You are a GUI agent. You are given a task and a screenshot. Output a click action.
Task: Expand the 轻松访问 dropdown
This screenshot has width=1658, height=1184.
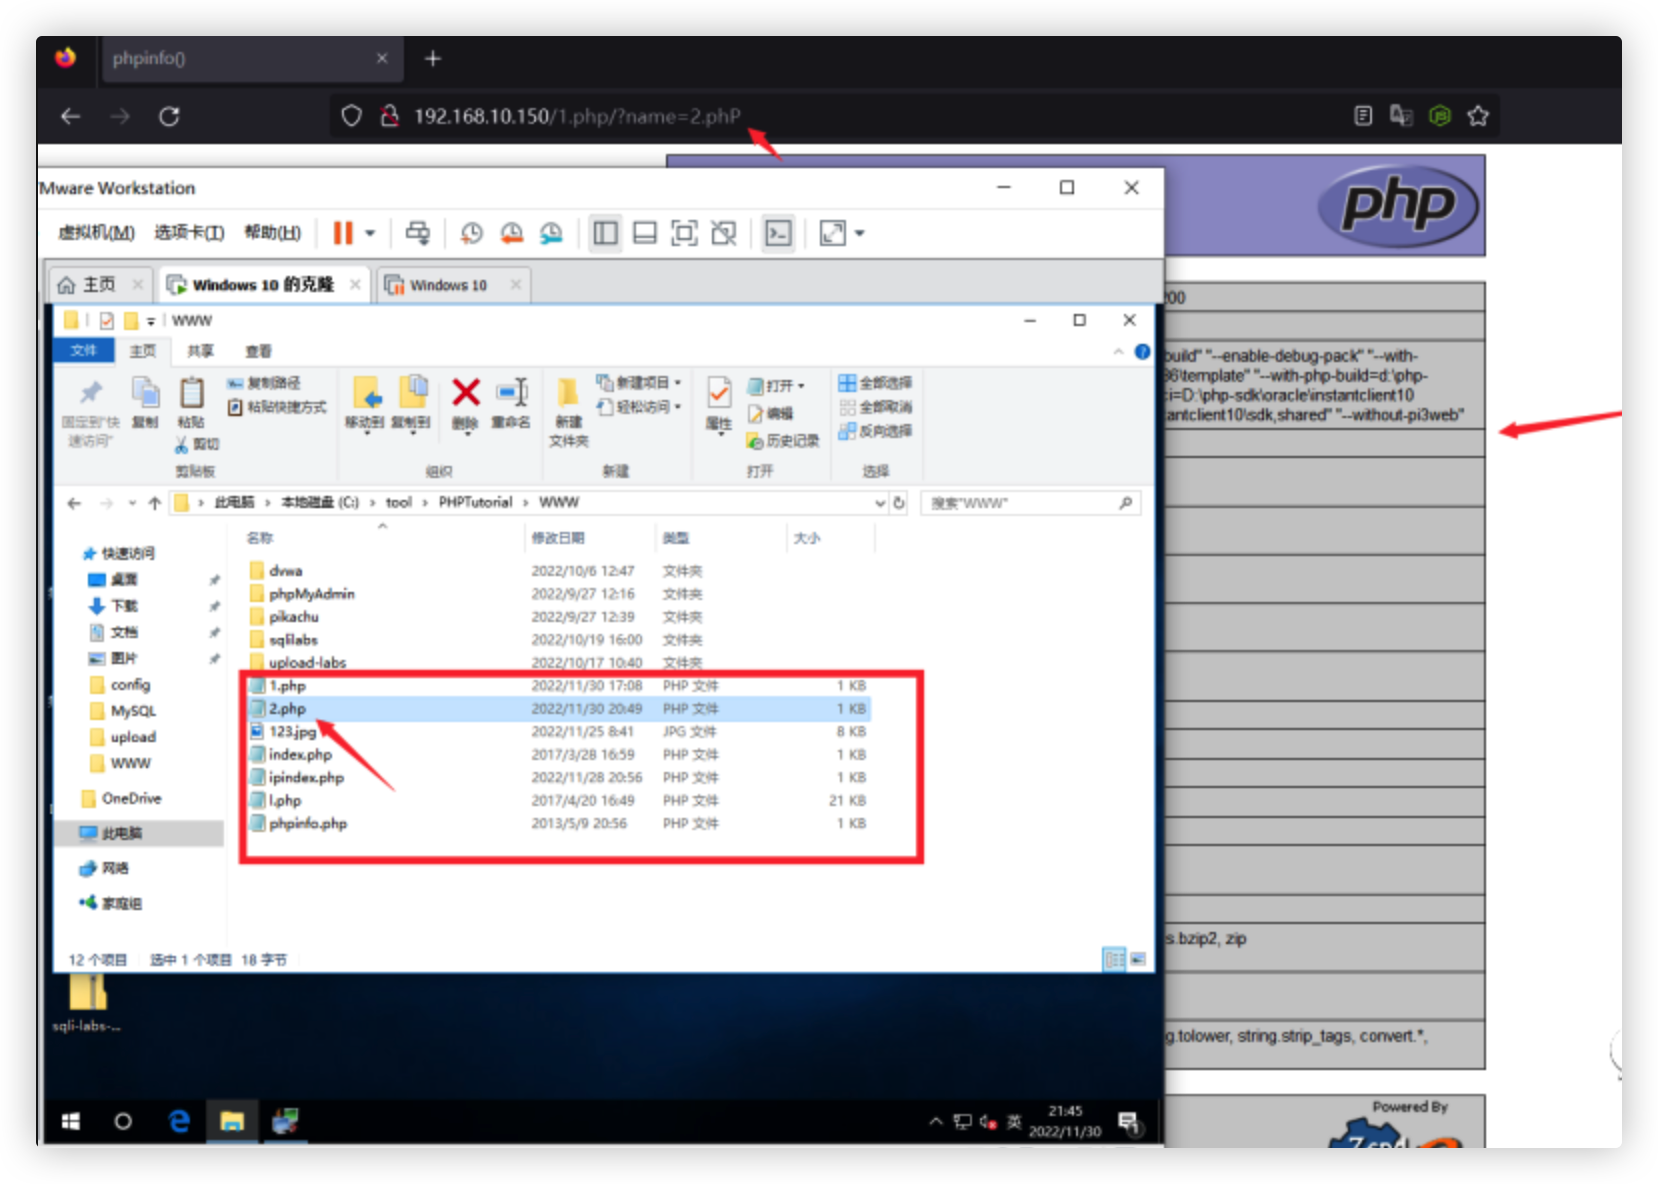point(678,407)
